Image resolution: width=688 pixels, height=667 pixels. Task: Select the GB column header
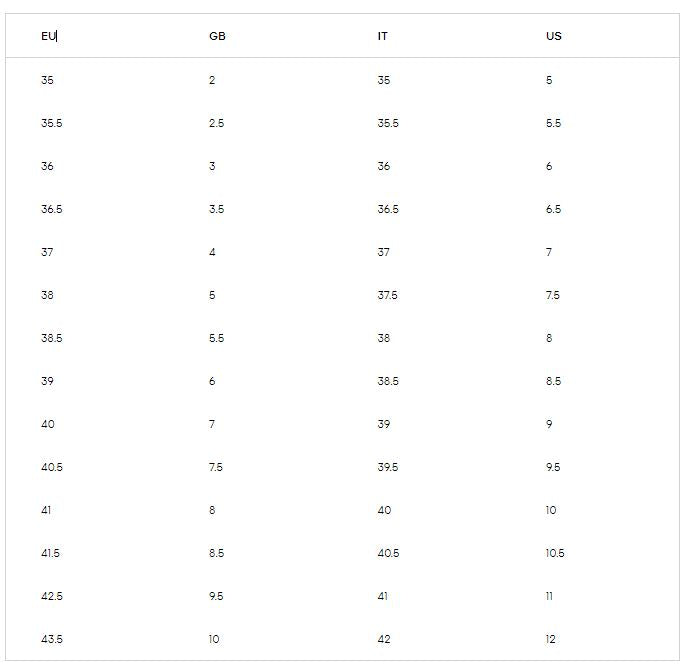coord(217,36)
